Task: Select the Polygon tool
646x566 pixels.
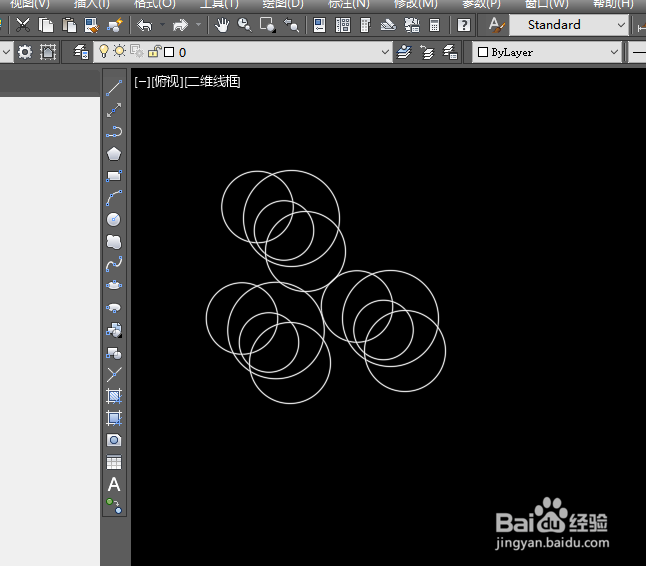Action: coord(114,154)
